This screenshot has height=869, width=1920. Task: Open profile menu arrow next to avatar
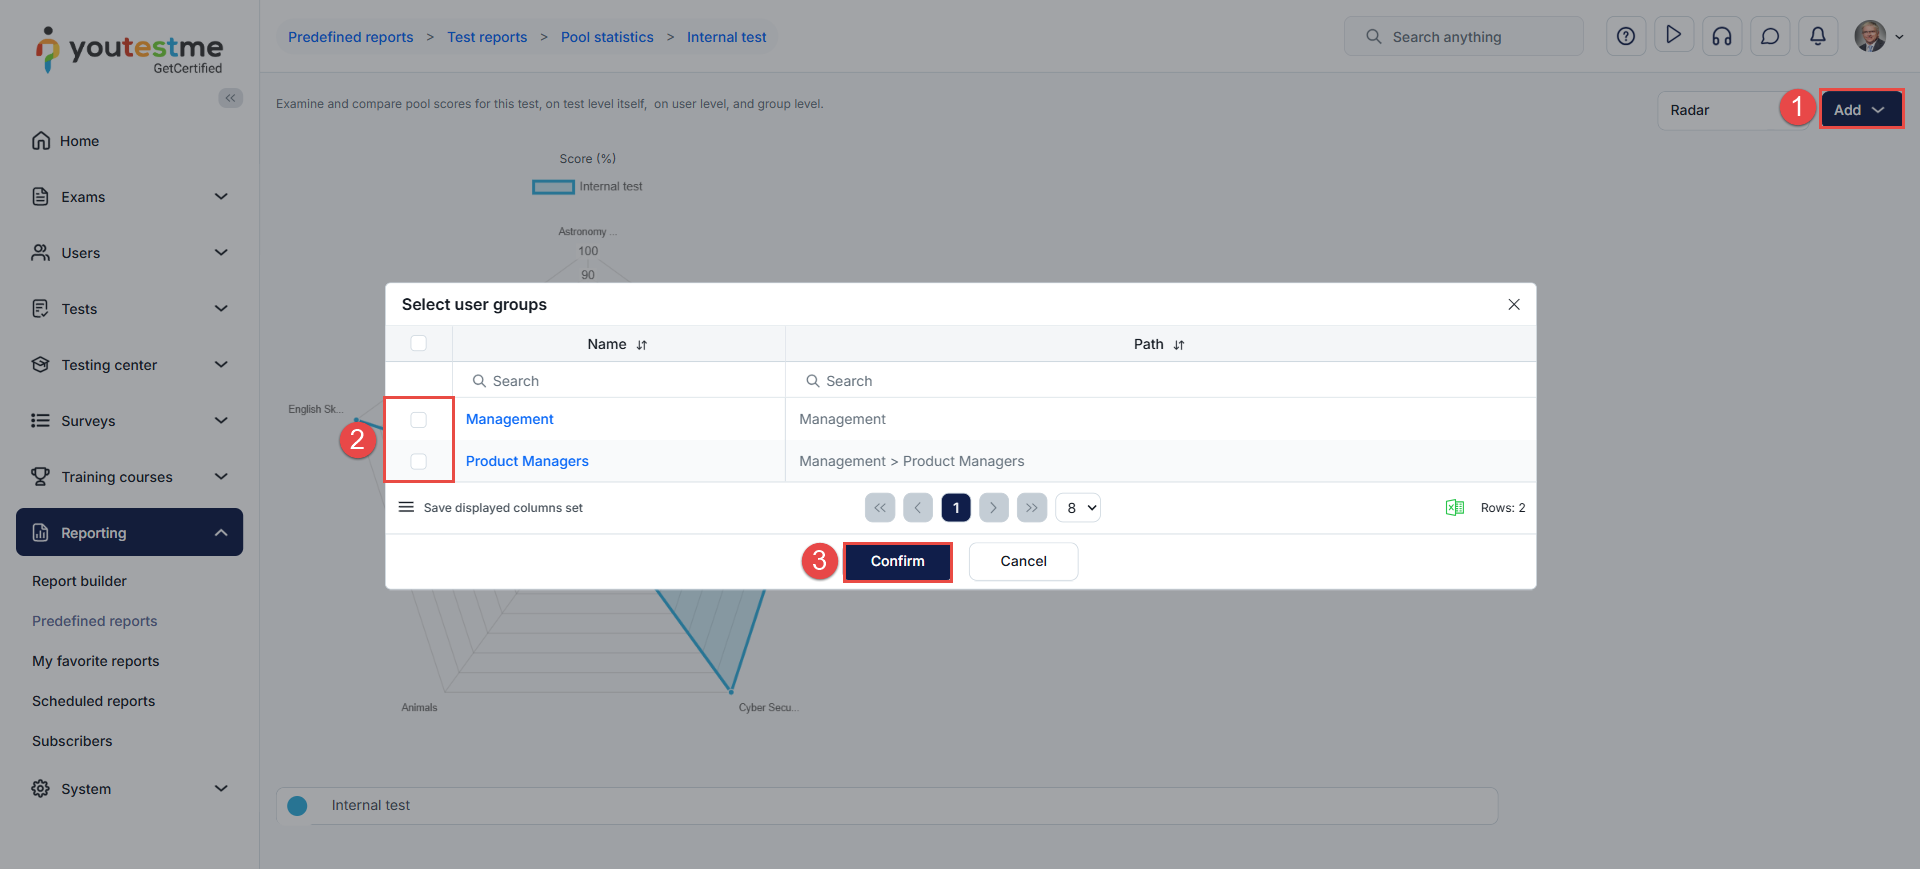(1899, 37)
